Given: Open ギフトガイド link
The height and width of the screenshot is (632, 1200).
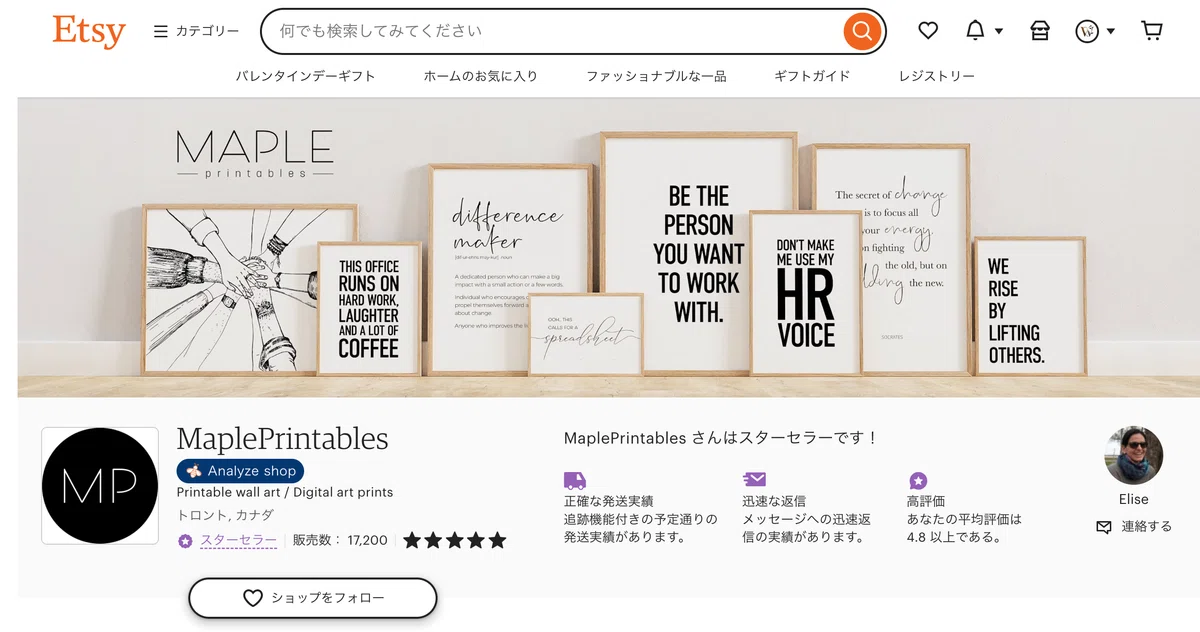Looking at the screenshot, I should point(812,76).
